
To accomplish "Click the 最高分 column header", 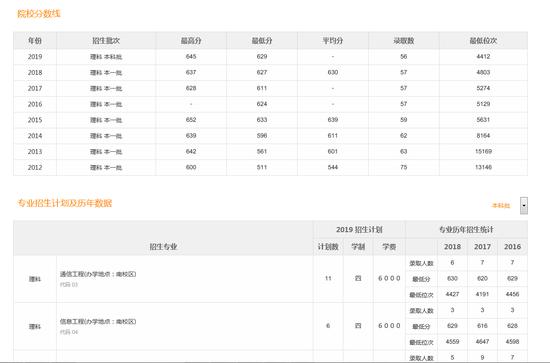I will point(191,41).
